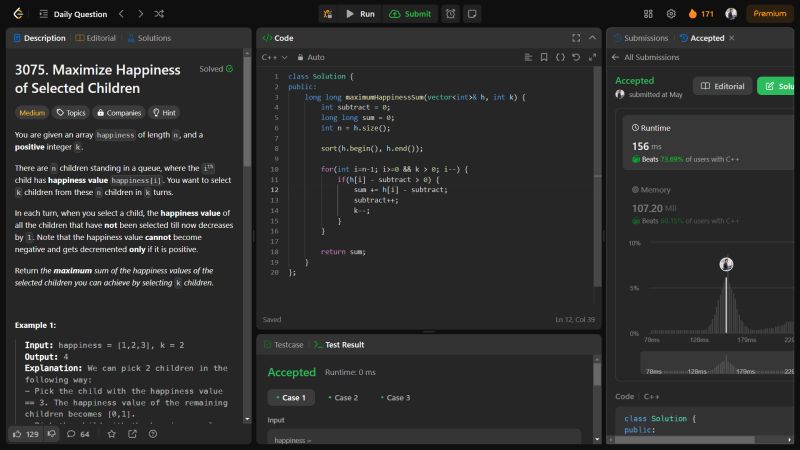Open the layout grid icon
This screenshot has width=800, height=450.
(648, 14)
